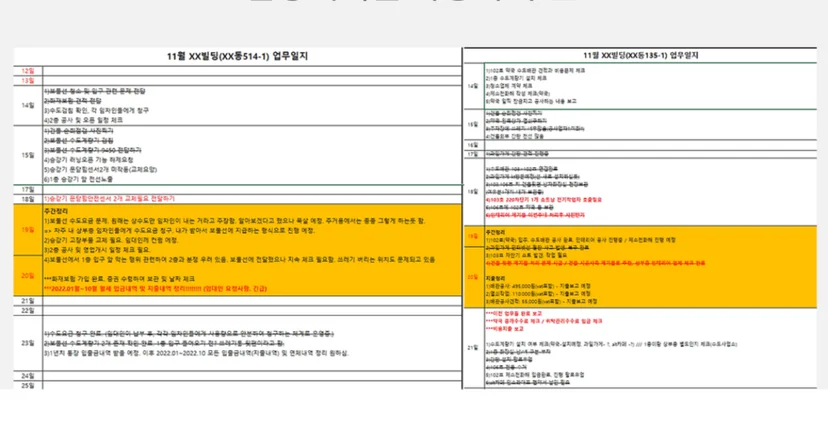Click '지출정리' heading in right sheet

pyautogui.click(x=495, y=278)
